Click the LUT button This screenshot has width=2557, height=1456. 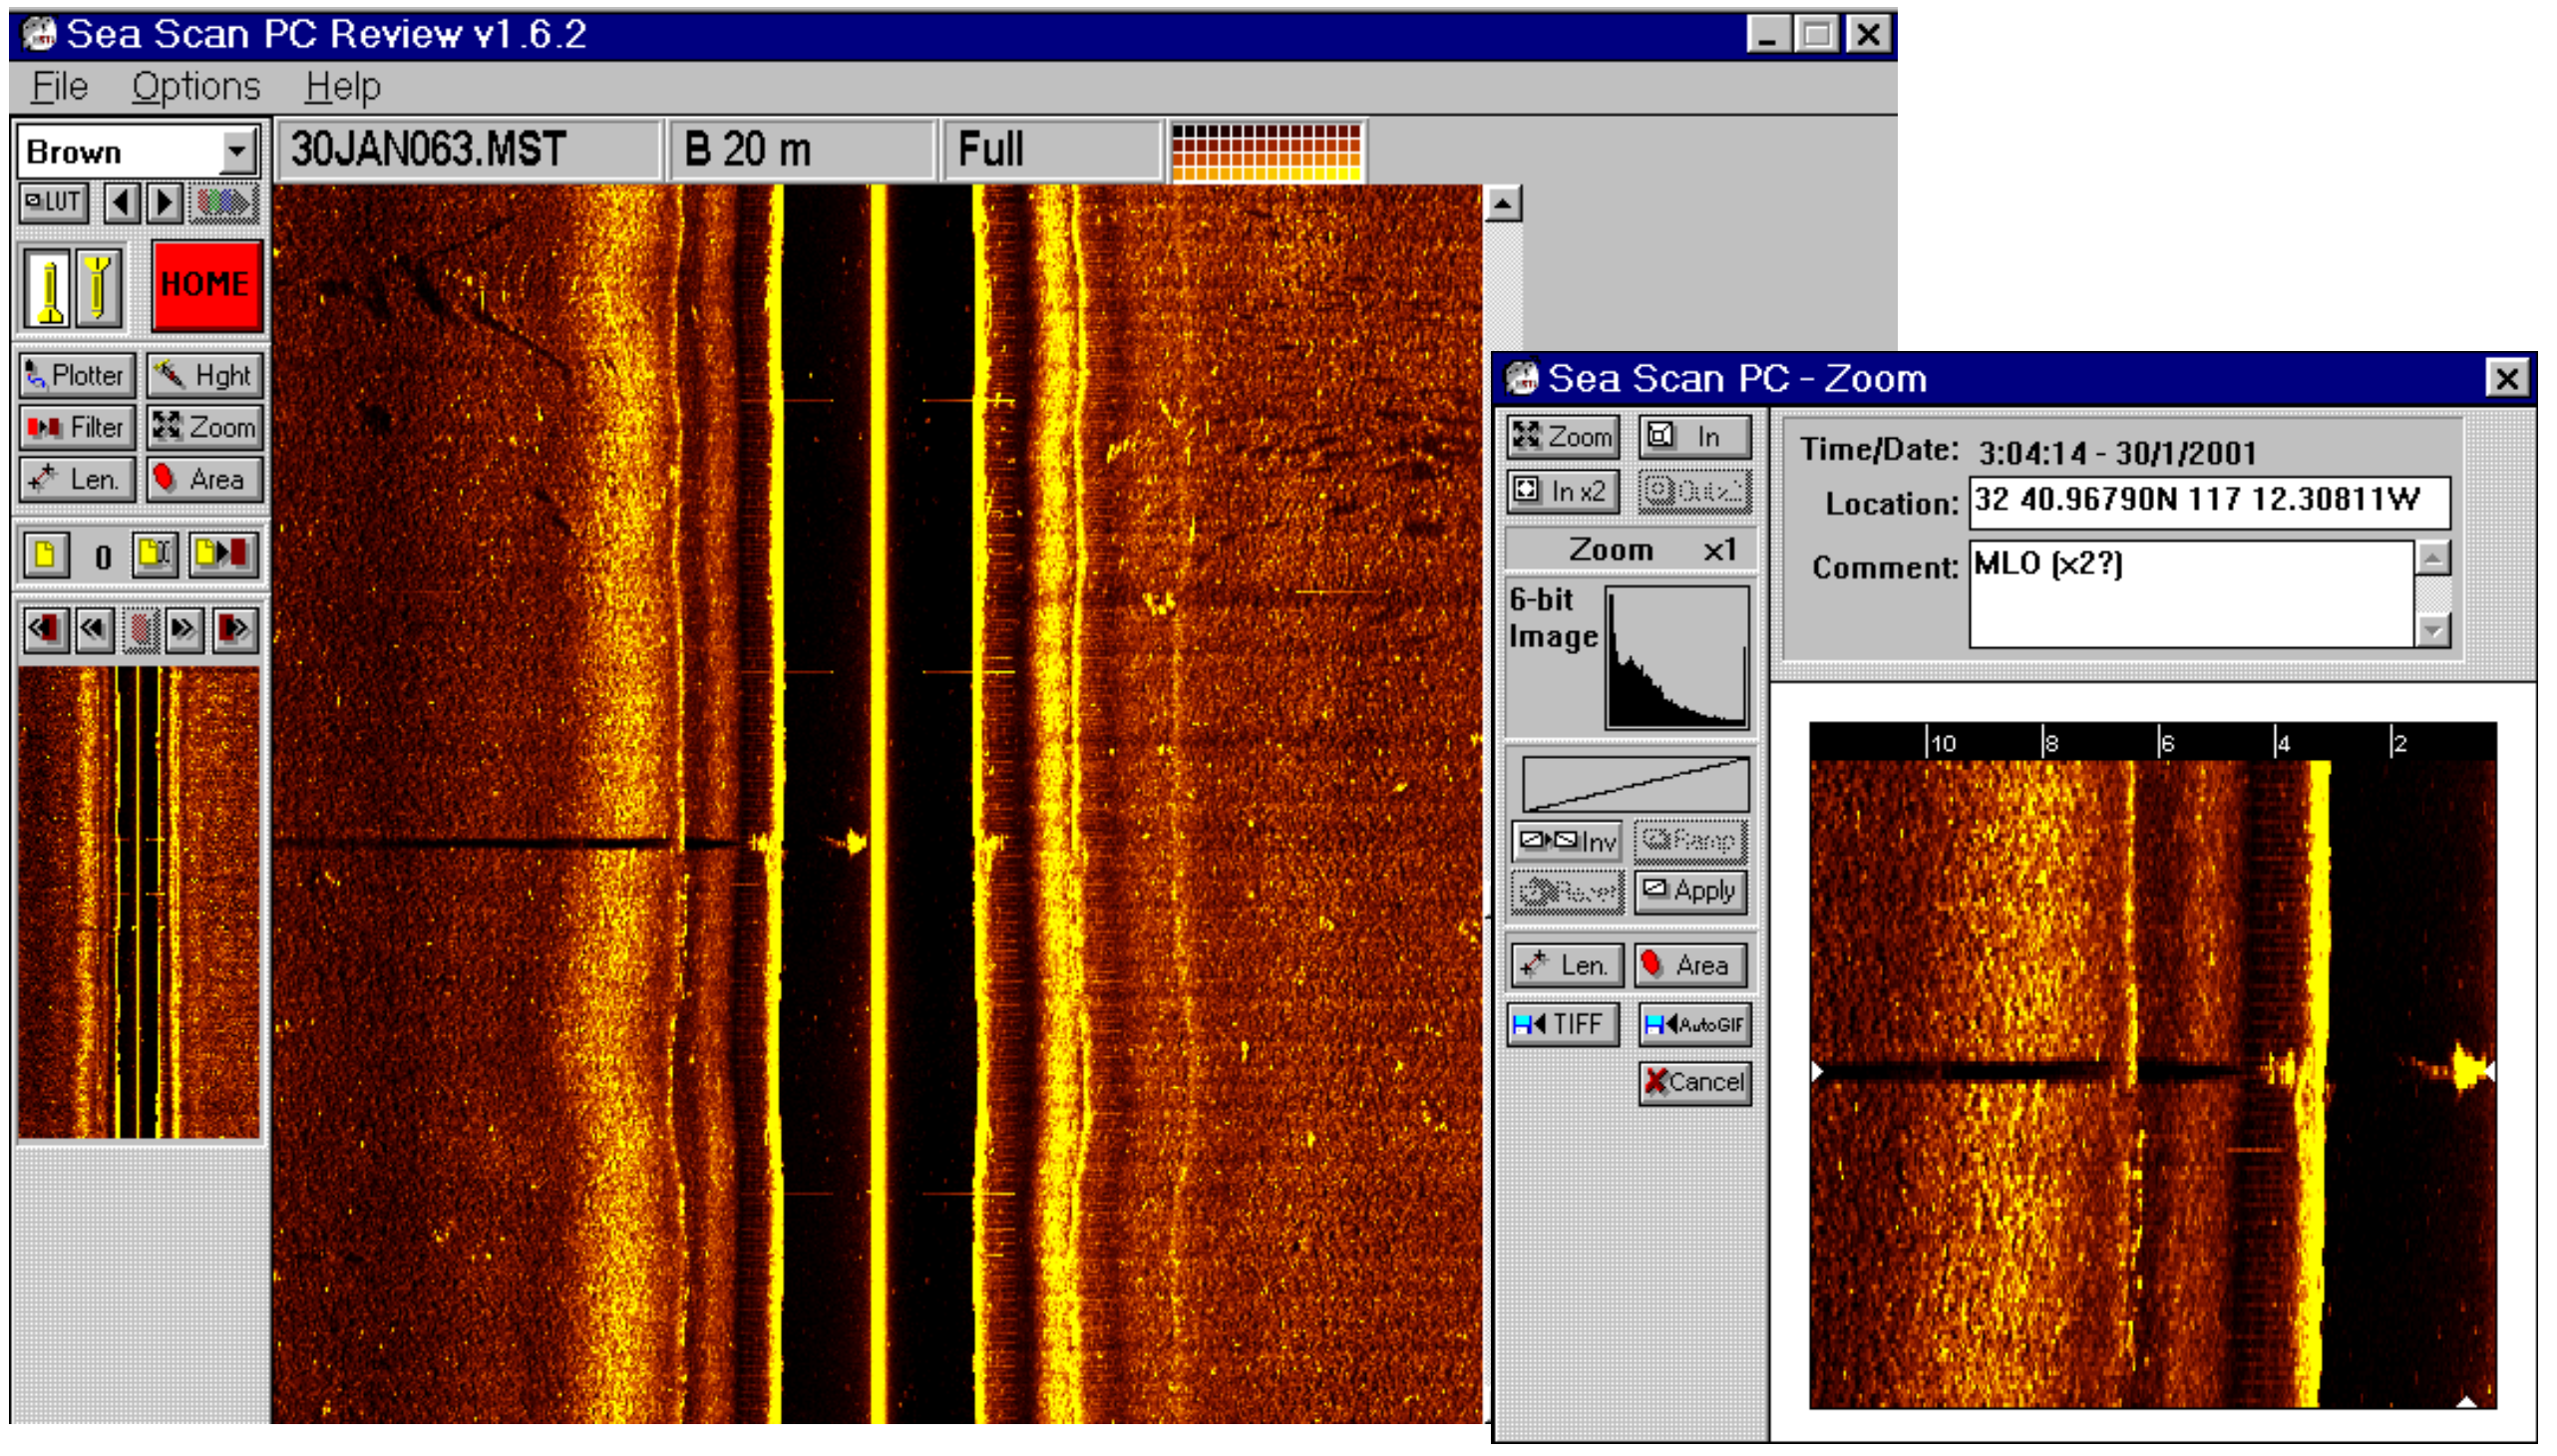54,203
